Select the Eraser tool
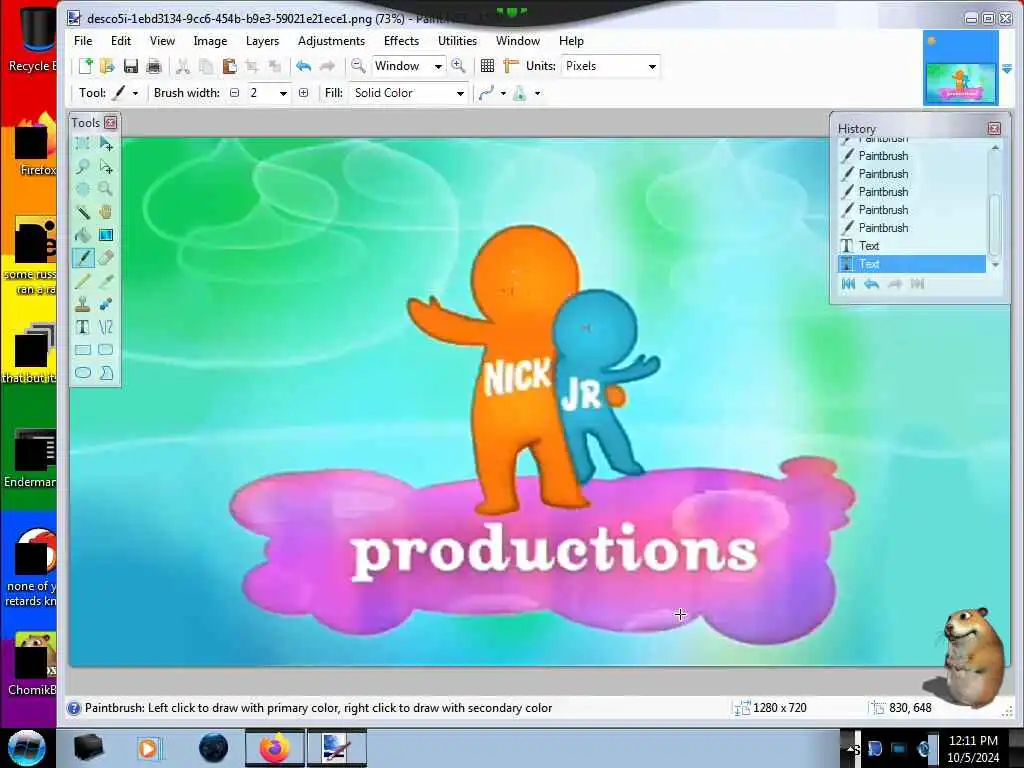Viewport: 1024px width, 768px height. point(106,258)
